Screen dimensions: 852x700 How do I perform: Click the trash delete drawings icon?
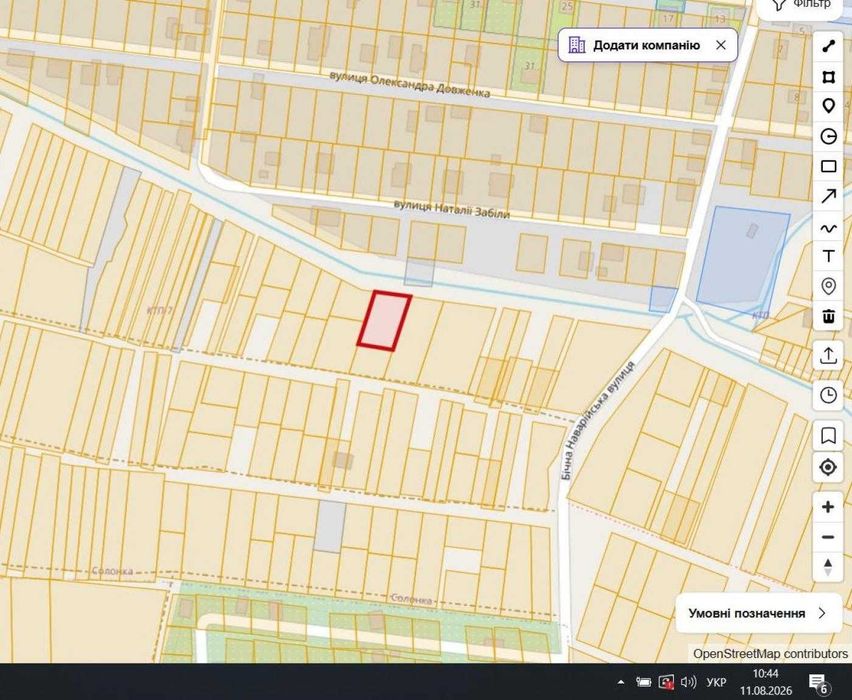pyautogui.click(x=828, y=316)
